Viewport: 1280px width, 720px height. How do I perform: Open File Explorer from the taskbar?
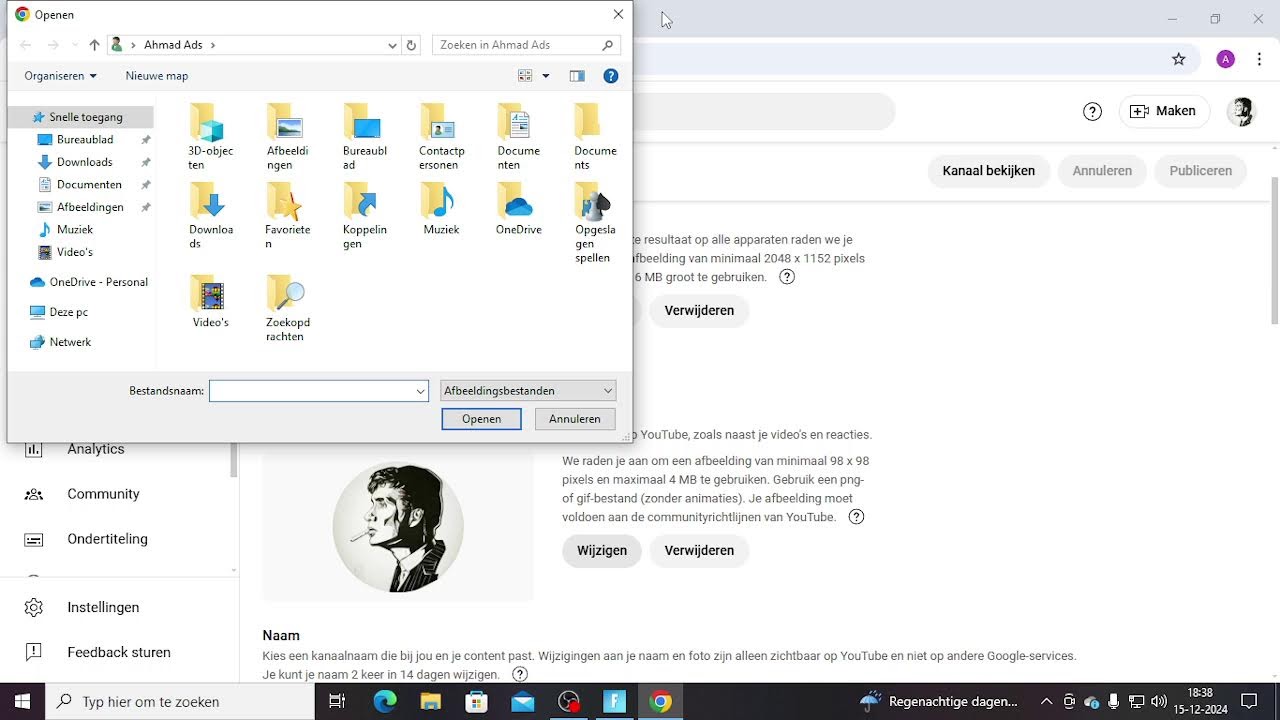(431, 701)
